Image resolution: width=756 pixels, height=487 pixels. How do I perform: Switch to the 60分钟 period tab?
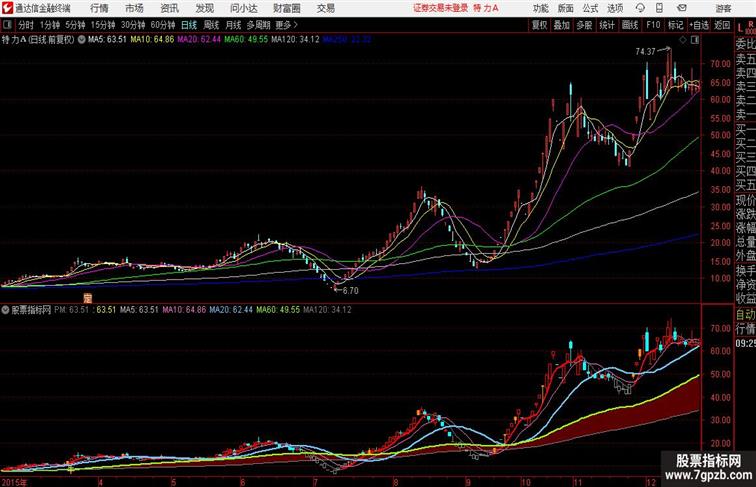coord(163,25)
